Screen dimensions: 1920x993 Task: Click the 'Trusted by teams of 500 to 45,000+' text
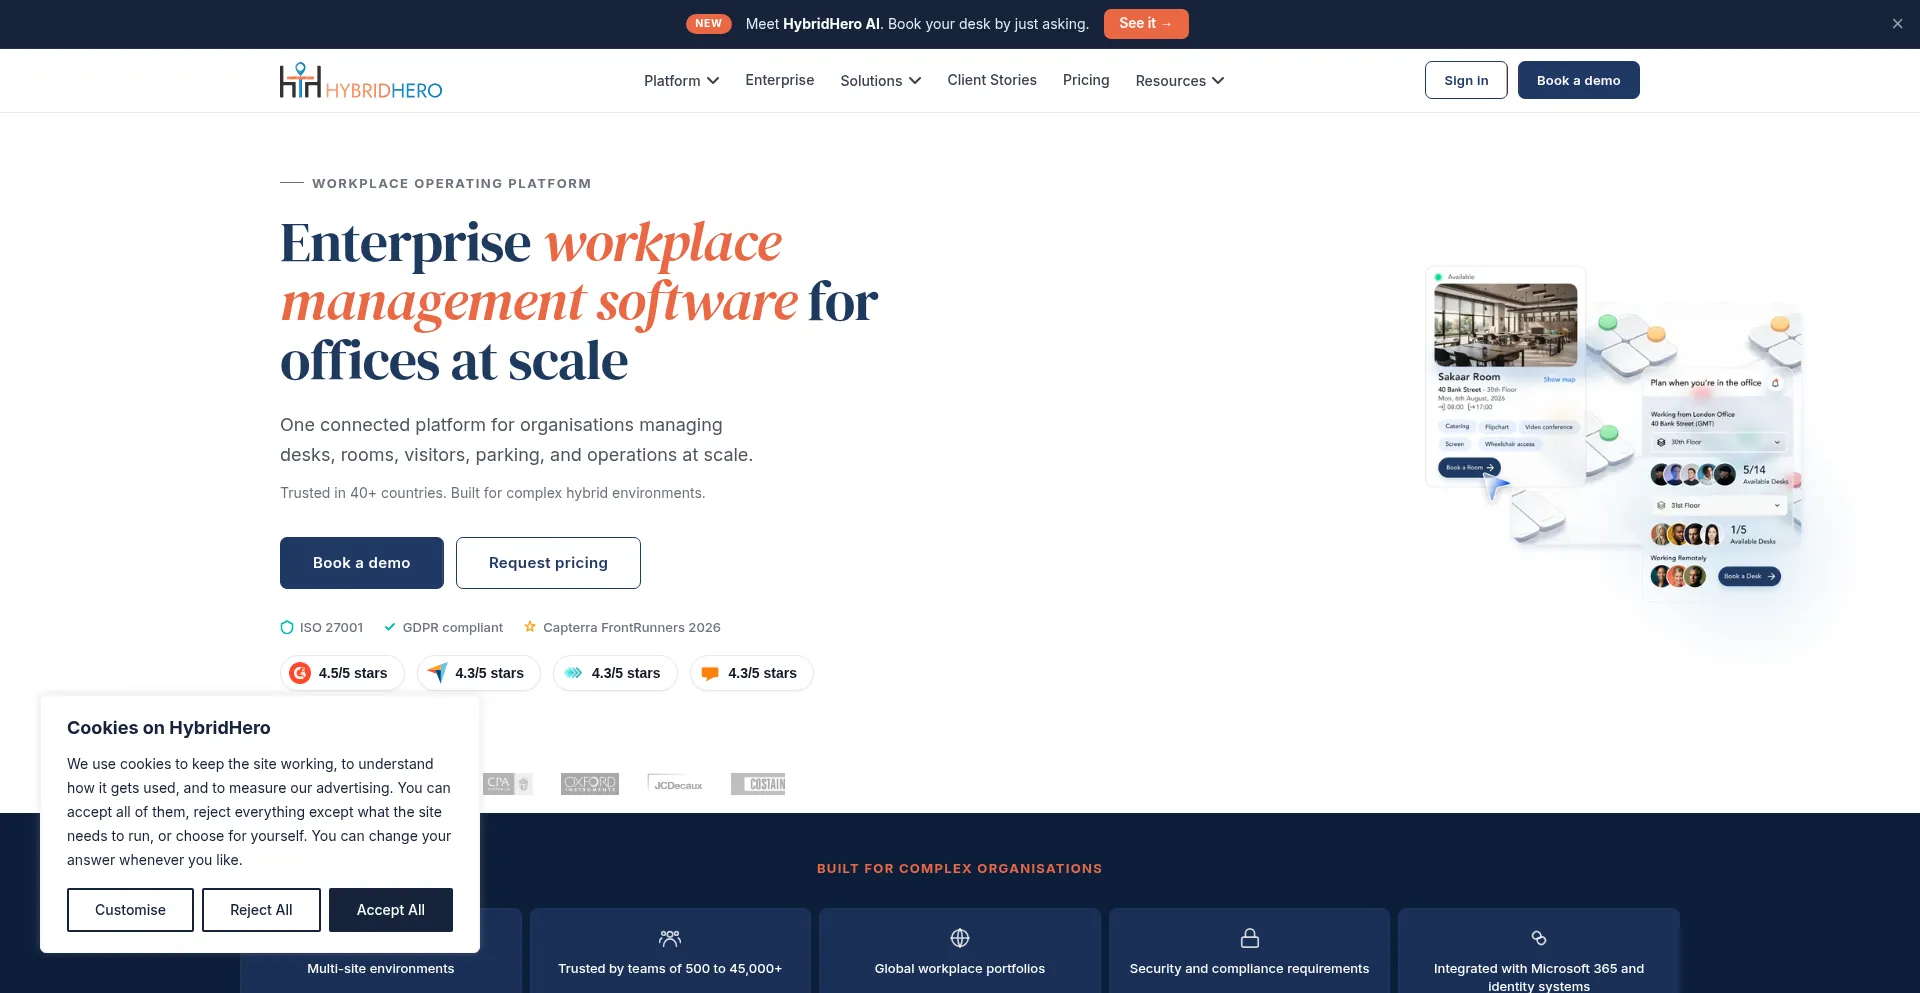click(x=670, y=969)
